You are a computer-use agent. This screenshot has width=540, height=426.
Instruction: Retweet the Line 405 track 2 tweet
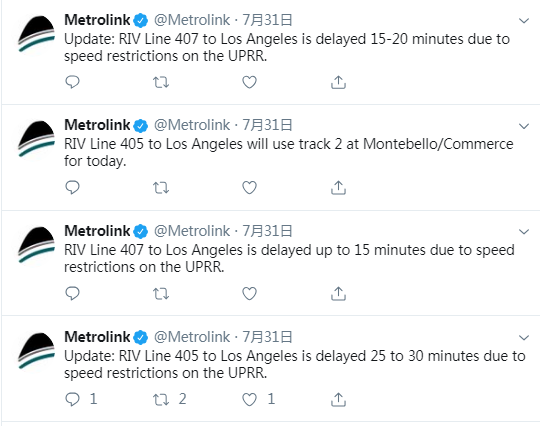click(161, 188)
